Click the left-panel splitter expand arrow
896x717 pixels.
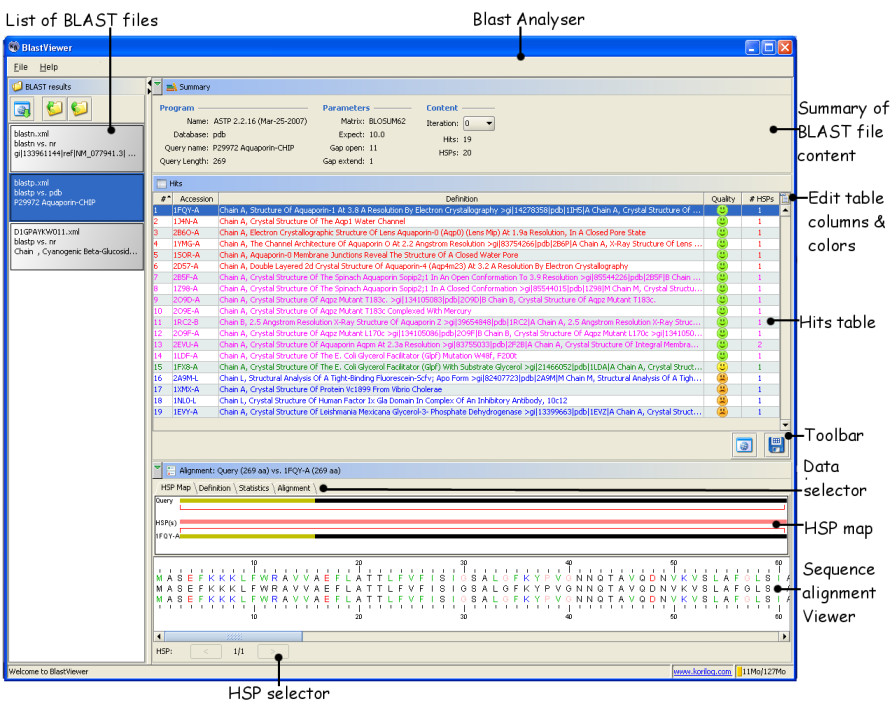149,90
